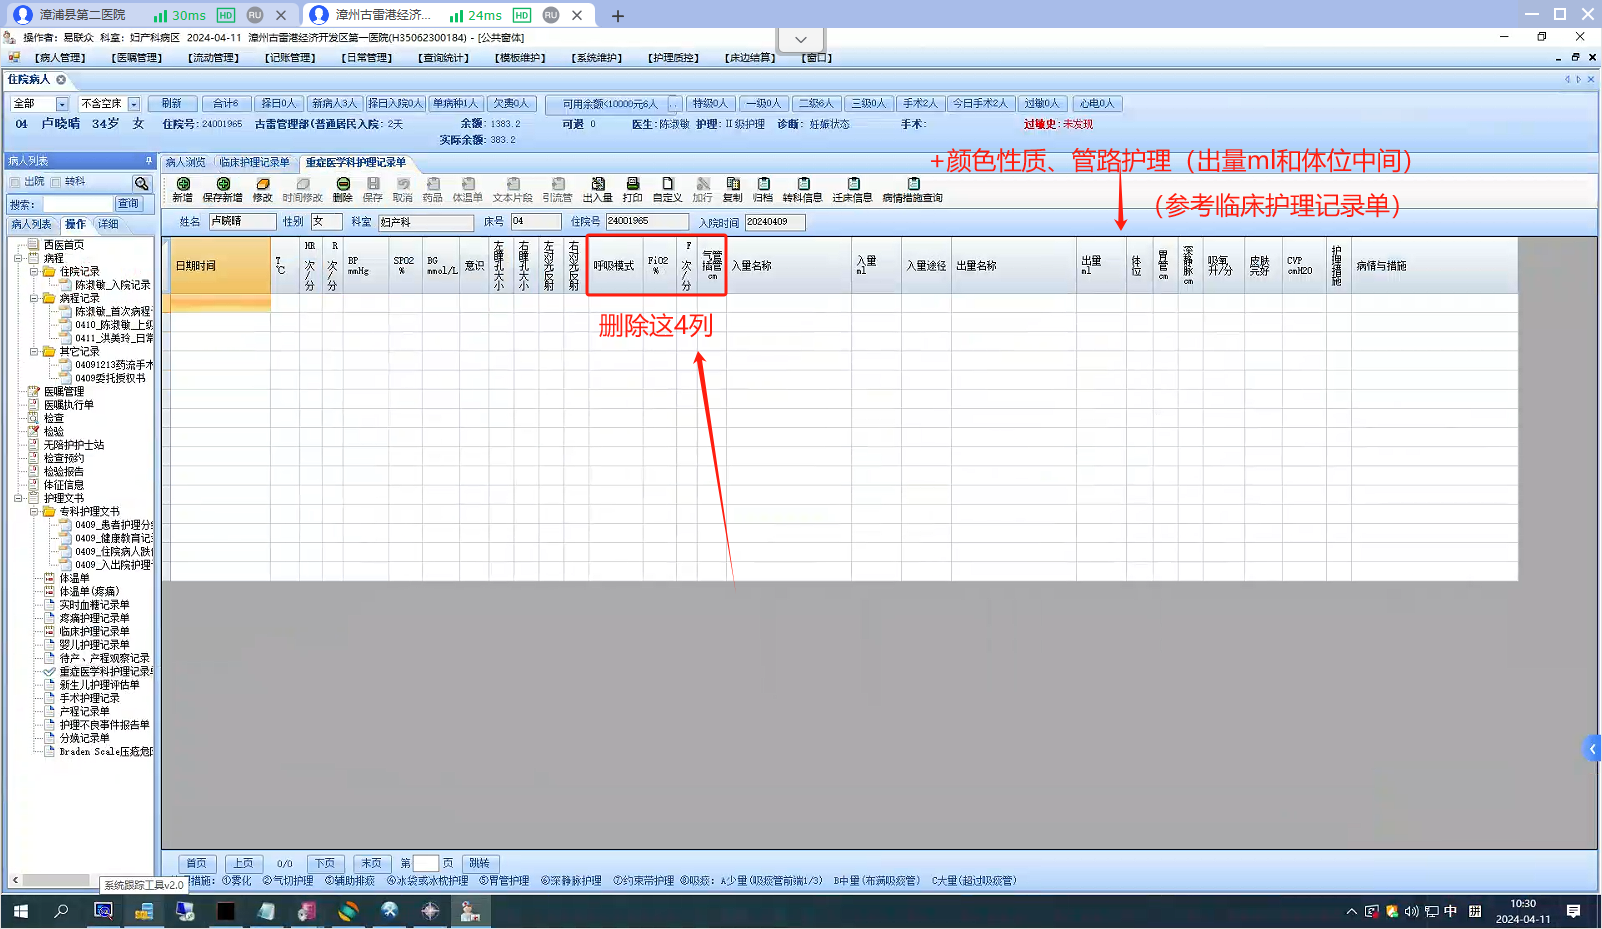Viewport: 1602px width, 929px height.
Task: Switch to the 病人列表 tab
Action: (x=32, y=224)
